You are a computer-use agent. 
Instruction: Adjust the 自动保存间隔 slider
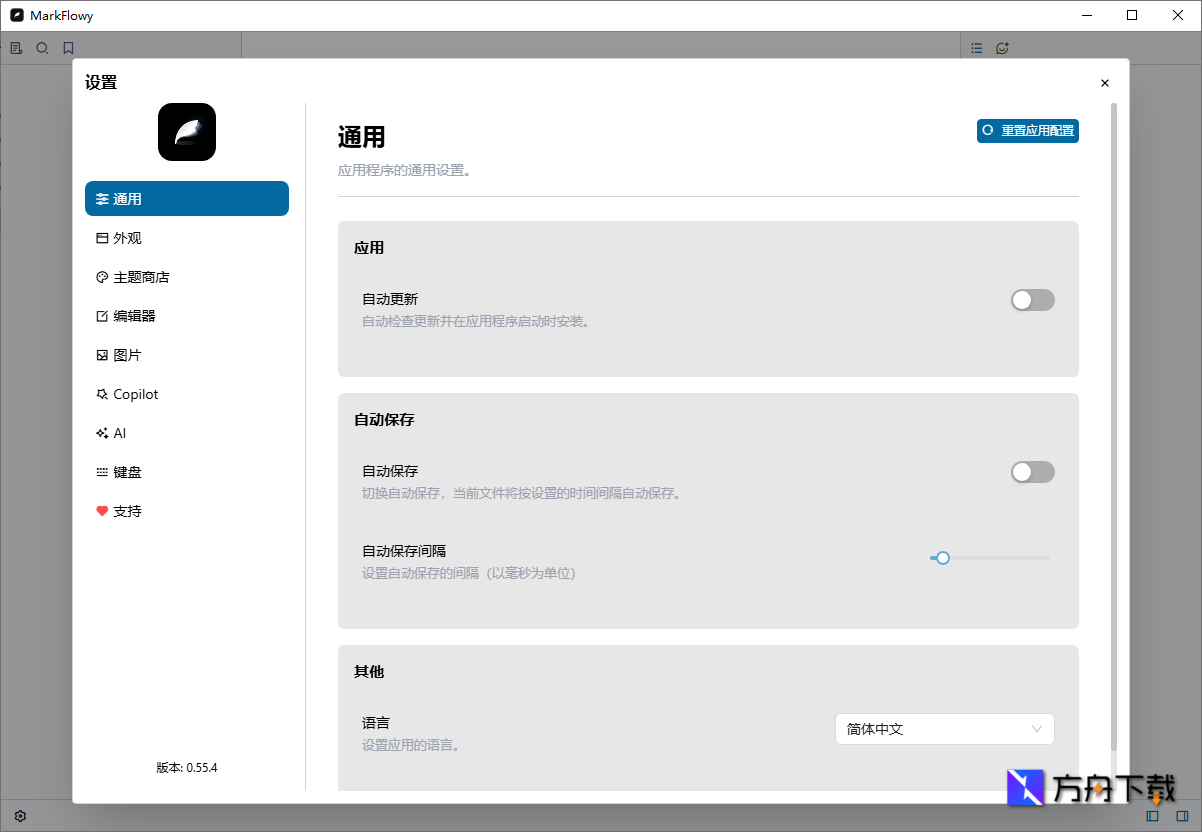click(941, 558)
